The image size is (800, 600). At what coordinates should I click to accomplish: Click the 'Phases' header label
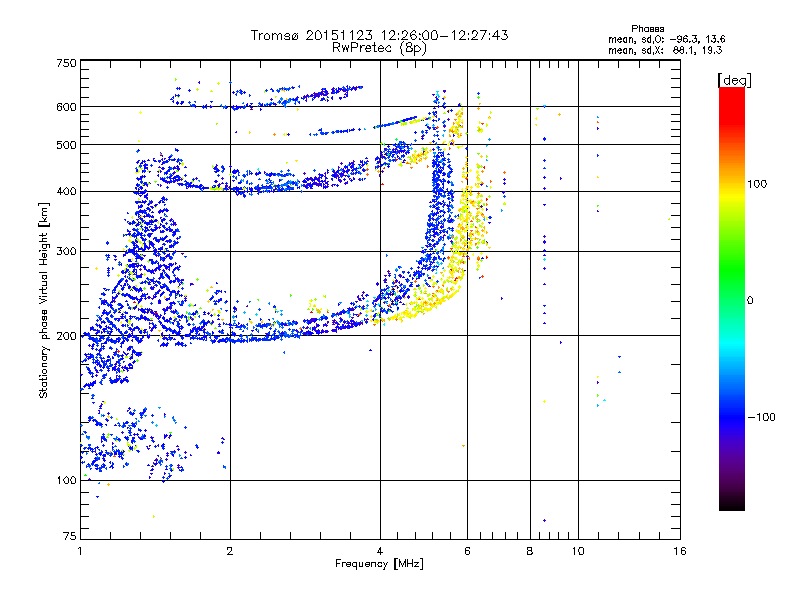[647, 29]
